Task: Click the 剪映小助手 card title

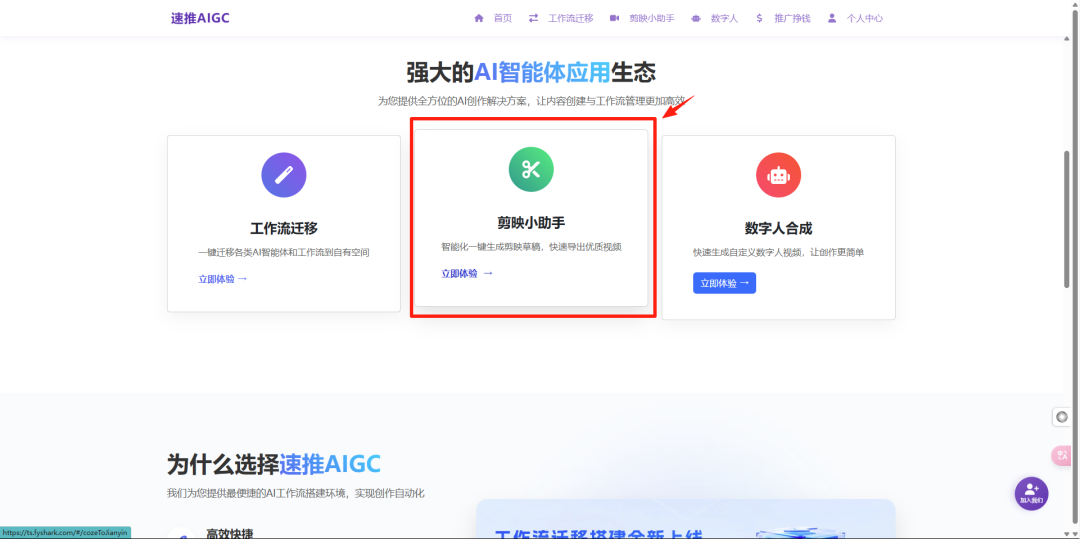Action: click(531, 223)
